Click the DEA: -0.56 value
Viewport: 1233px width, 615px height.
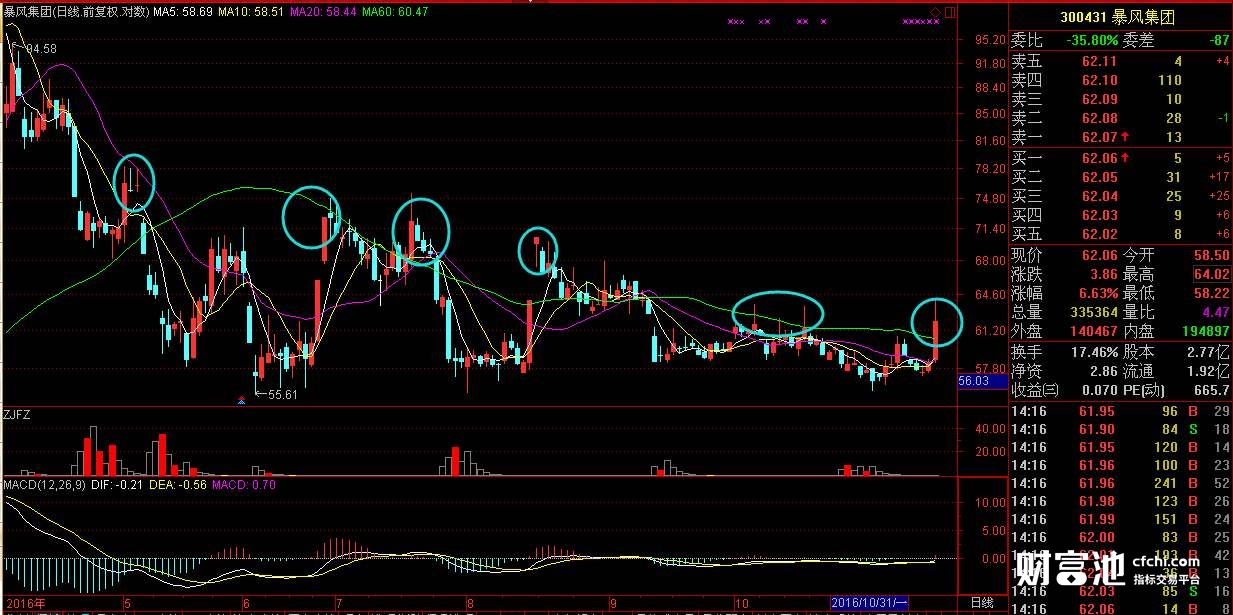pos(177,485)
